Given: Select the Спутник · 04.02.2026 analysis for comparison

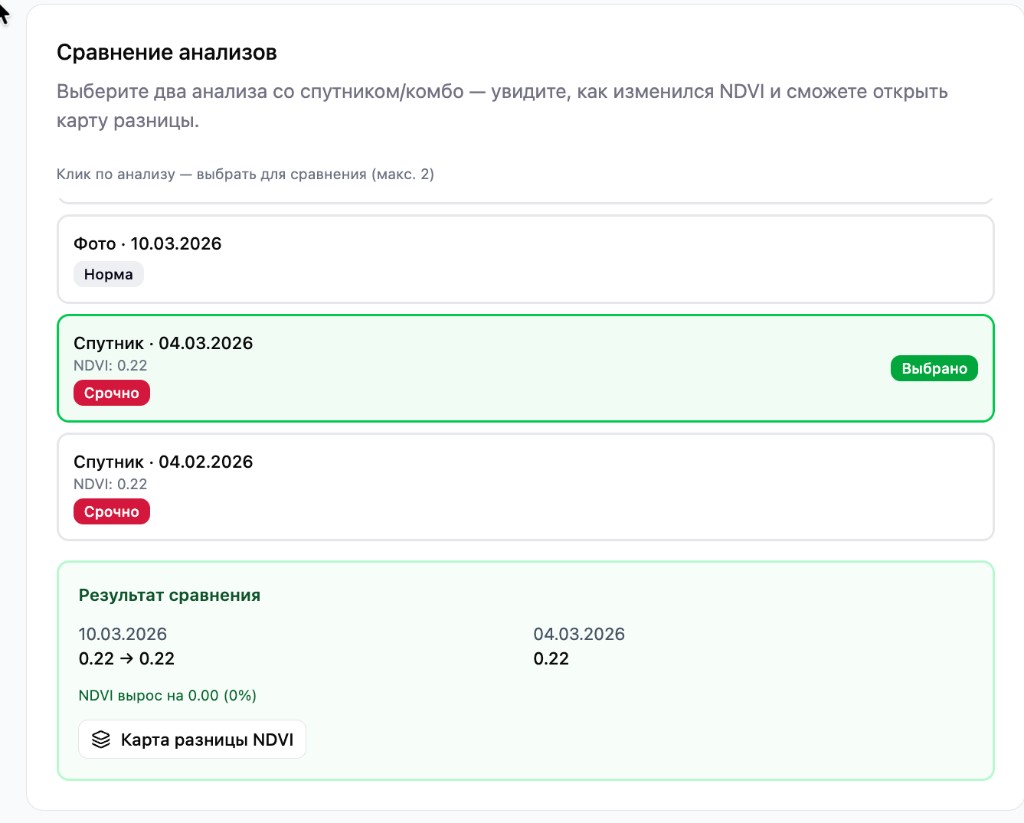Looking at the screenshot, I should tap(525, 487).
